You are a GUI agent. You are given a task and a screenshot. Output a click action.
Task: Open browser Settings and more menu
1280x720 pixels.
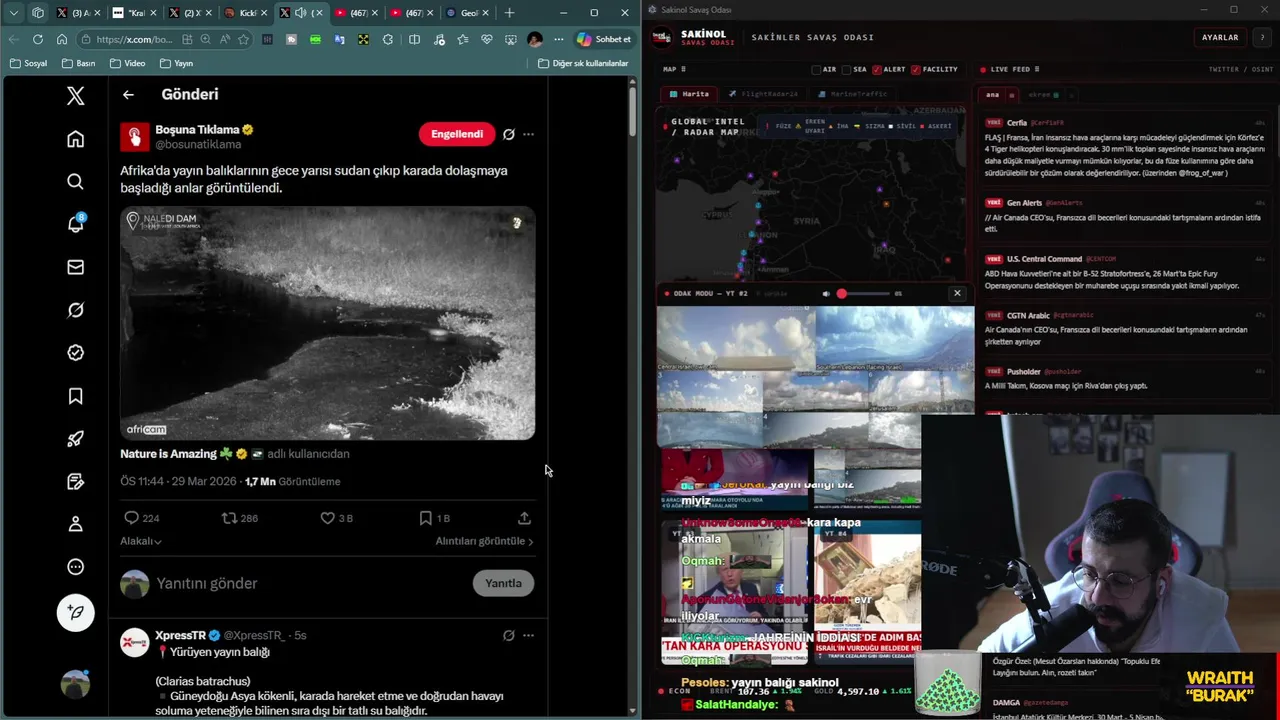click(558, 39)
